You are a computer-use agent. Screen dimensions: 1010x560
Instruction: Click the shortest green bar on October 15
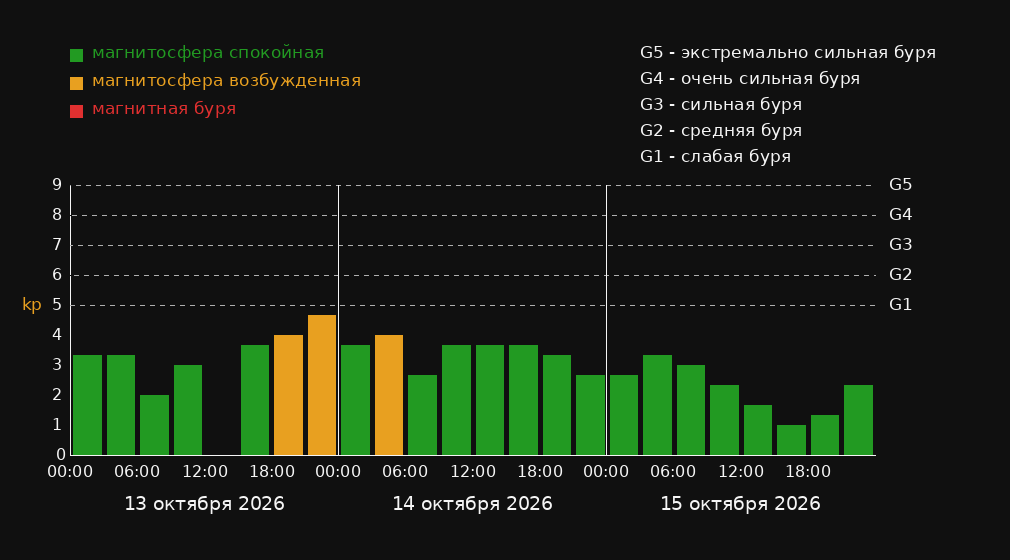click(x=792, y=440)
